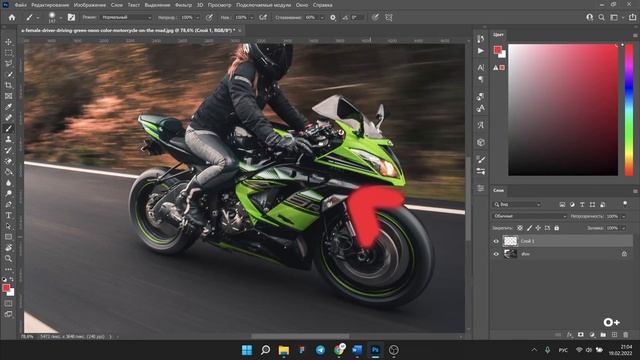
Task: Click the Play Actions icon in side strip
Action: click(481, 51)
